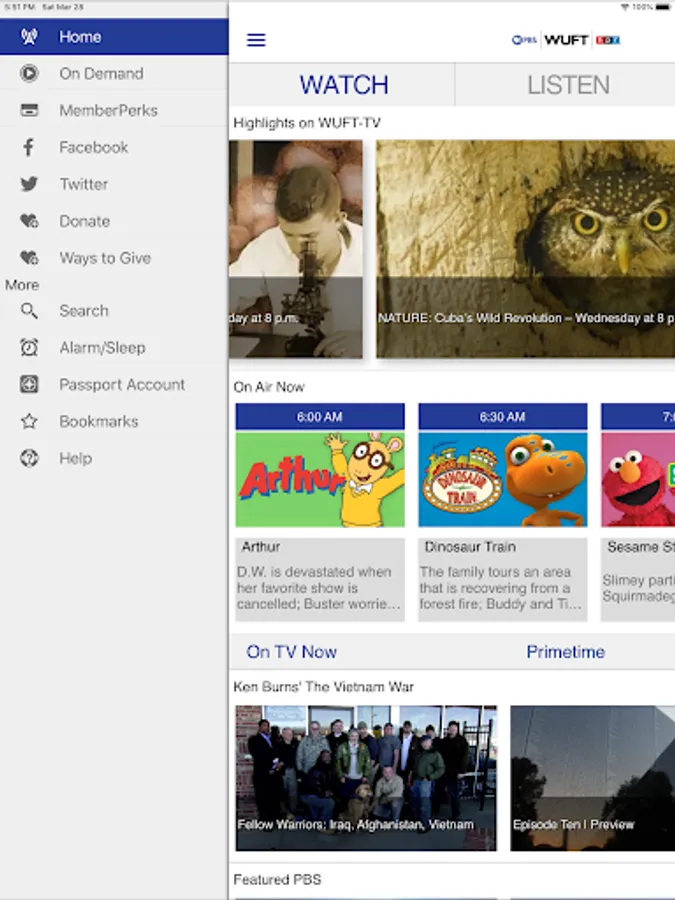Open the Home menu item
Screen dimensions: 675x900
[x=114, y=37]
